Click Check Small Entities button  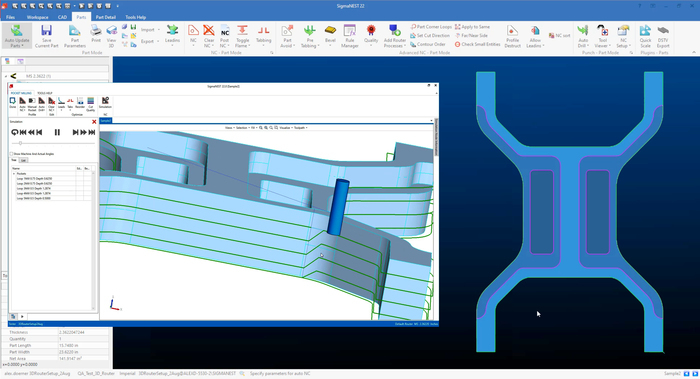pos(477,44)
